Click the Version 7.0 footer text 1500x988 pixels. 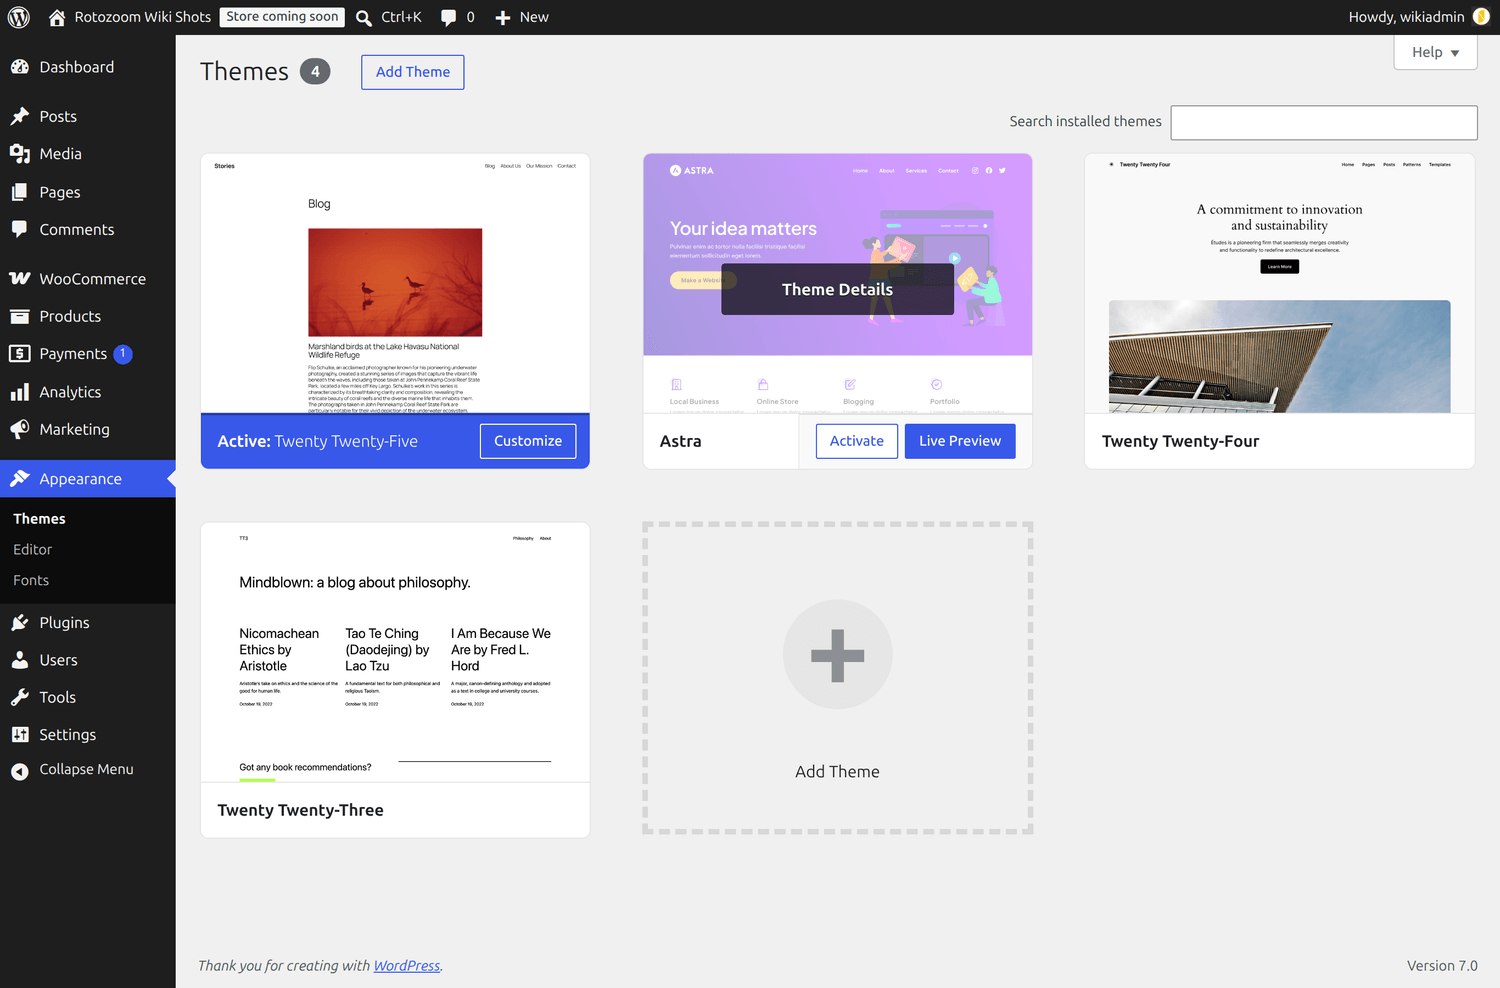[1442, 966]
